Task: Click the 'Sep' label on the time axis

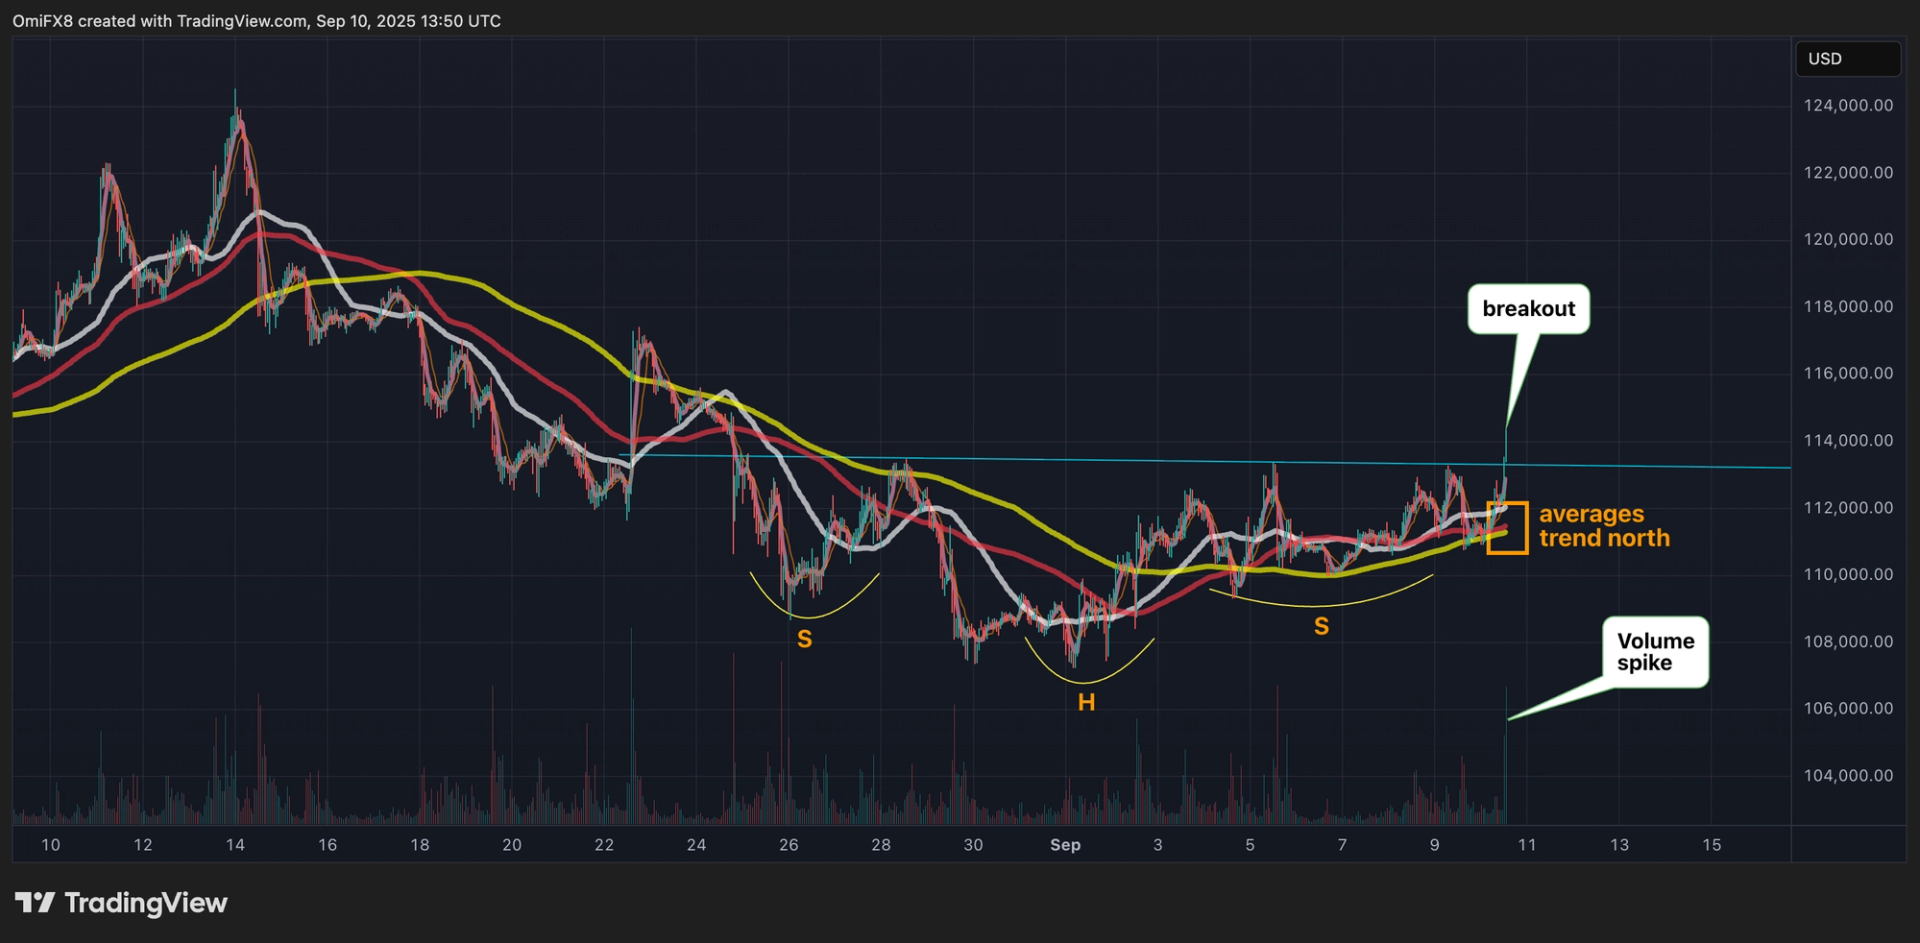Action: pos(1065,845)
